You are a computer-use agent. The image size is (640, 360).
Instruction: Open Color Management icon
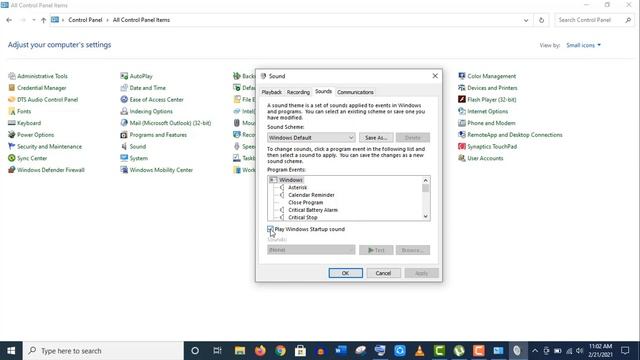[x=462, y=76]
